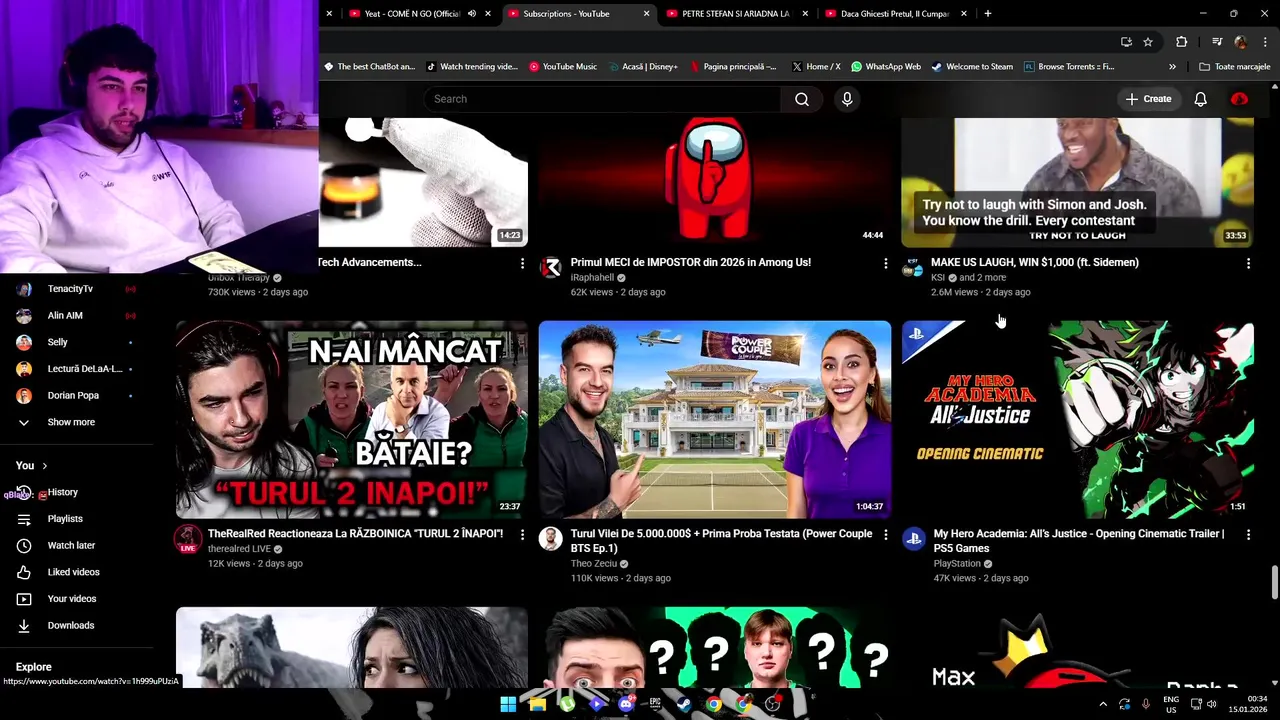Open WhatsApp Web bookmark
This screenshot has height=720, width=1280.
(886, 67)
